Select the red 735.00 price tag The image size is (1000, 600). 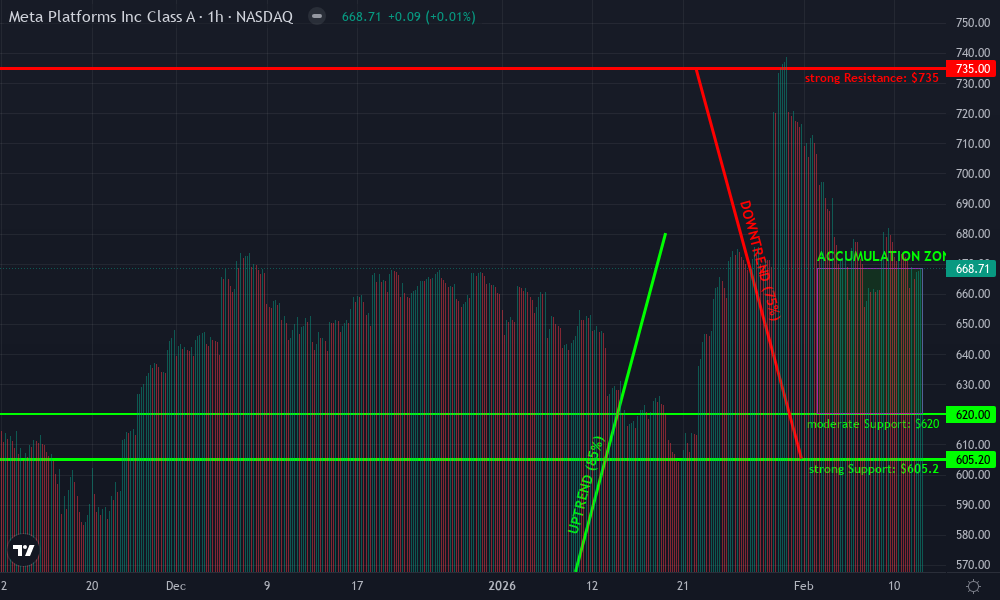click(x=971, y=69)
